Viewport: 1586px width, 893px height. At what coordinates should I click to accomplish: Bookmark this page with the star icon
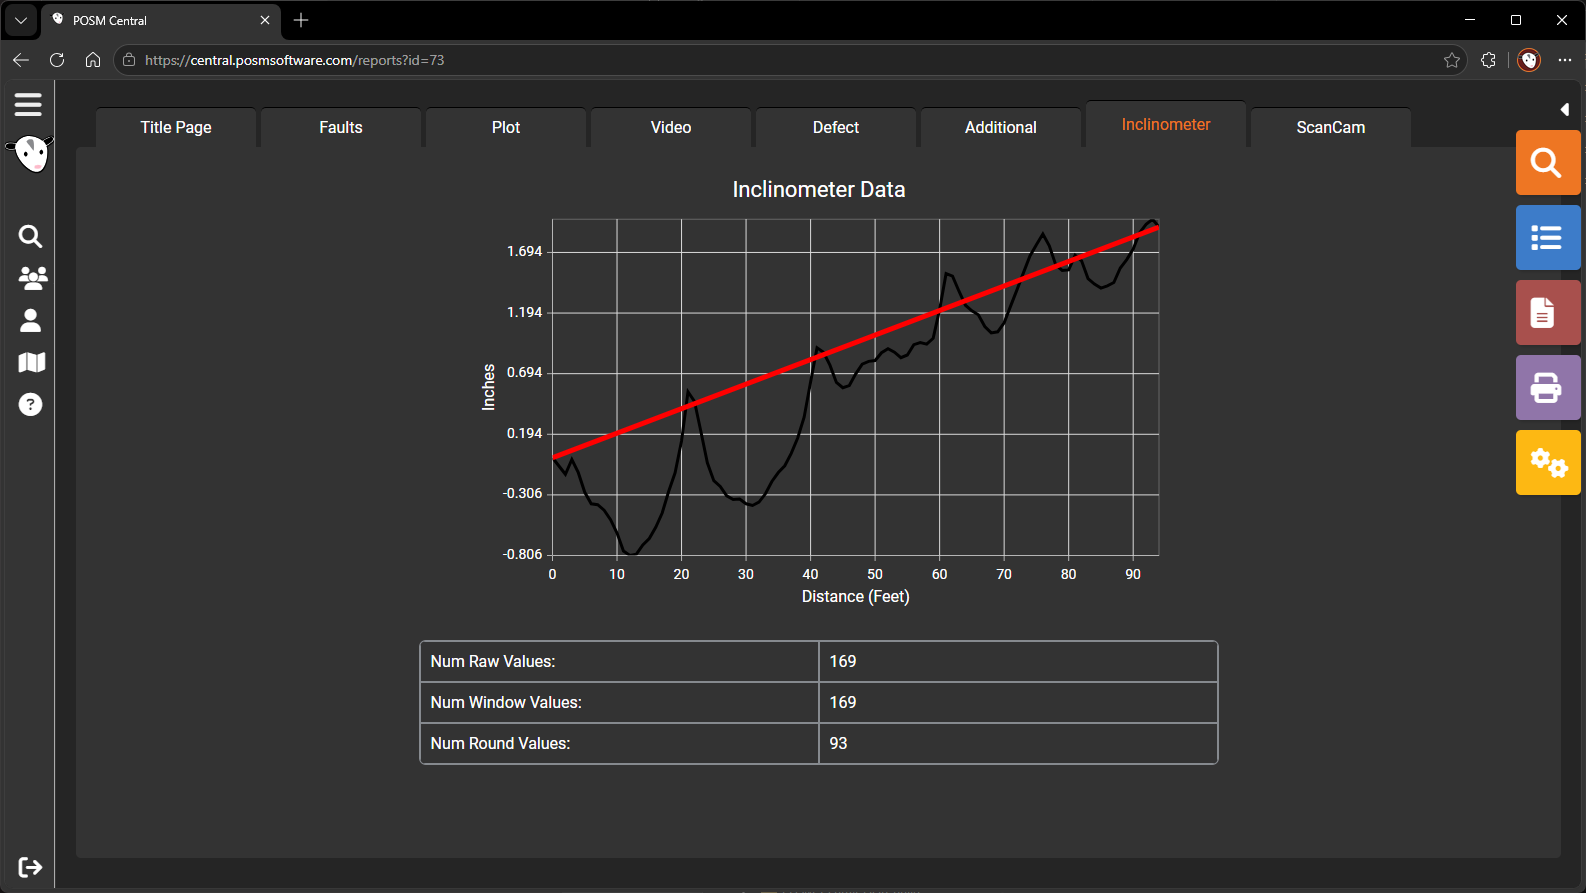[x=1452, y=60]
